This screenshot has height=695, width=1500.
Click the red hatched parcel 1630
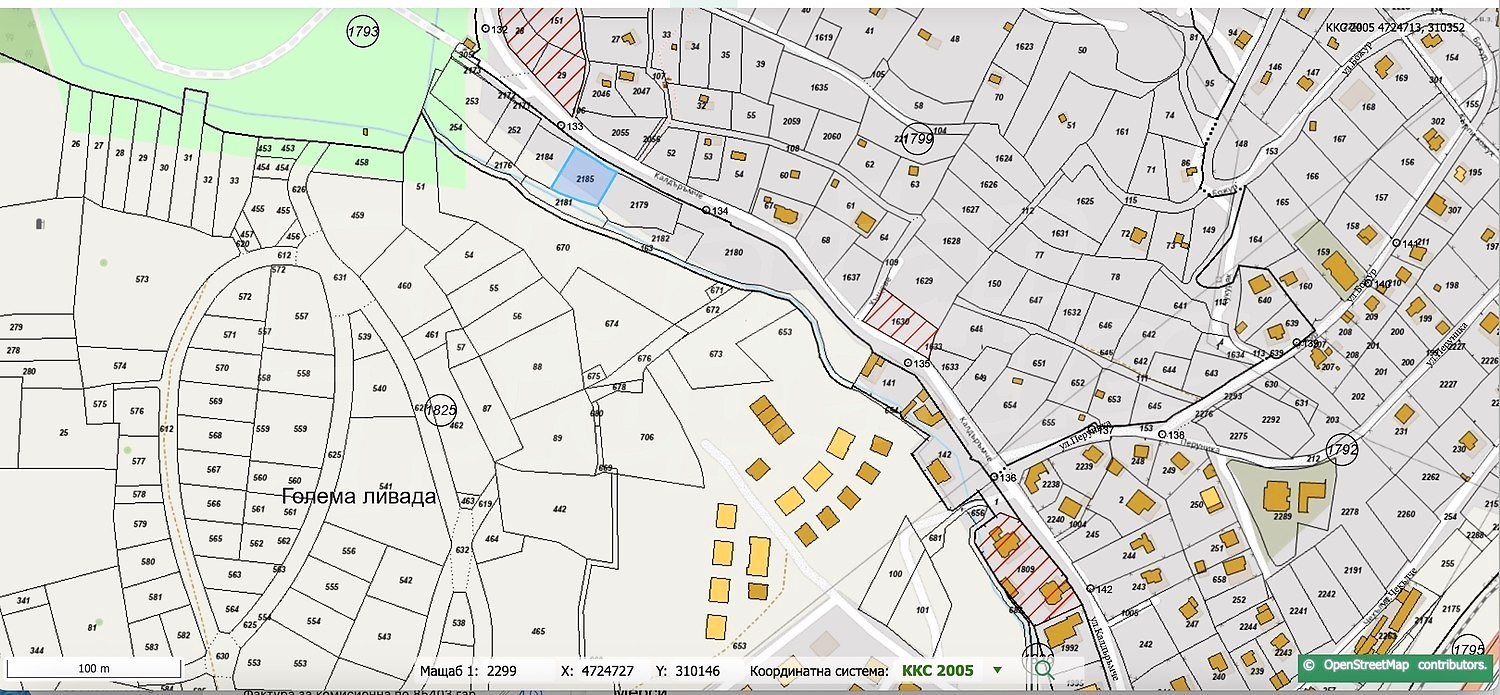tap(899, 321)
